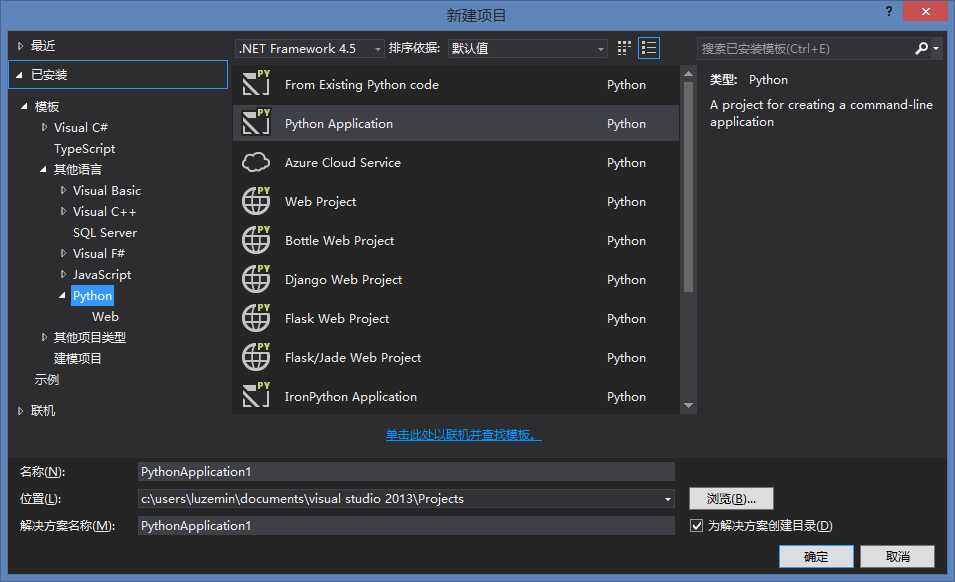Click the 取消 button
The width and height of the screenshot is (955, 582).
[897, 556]
